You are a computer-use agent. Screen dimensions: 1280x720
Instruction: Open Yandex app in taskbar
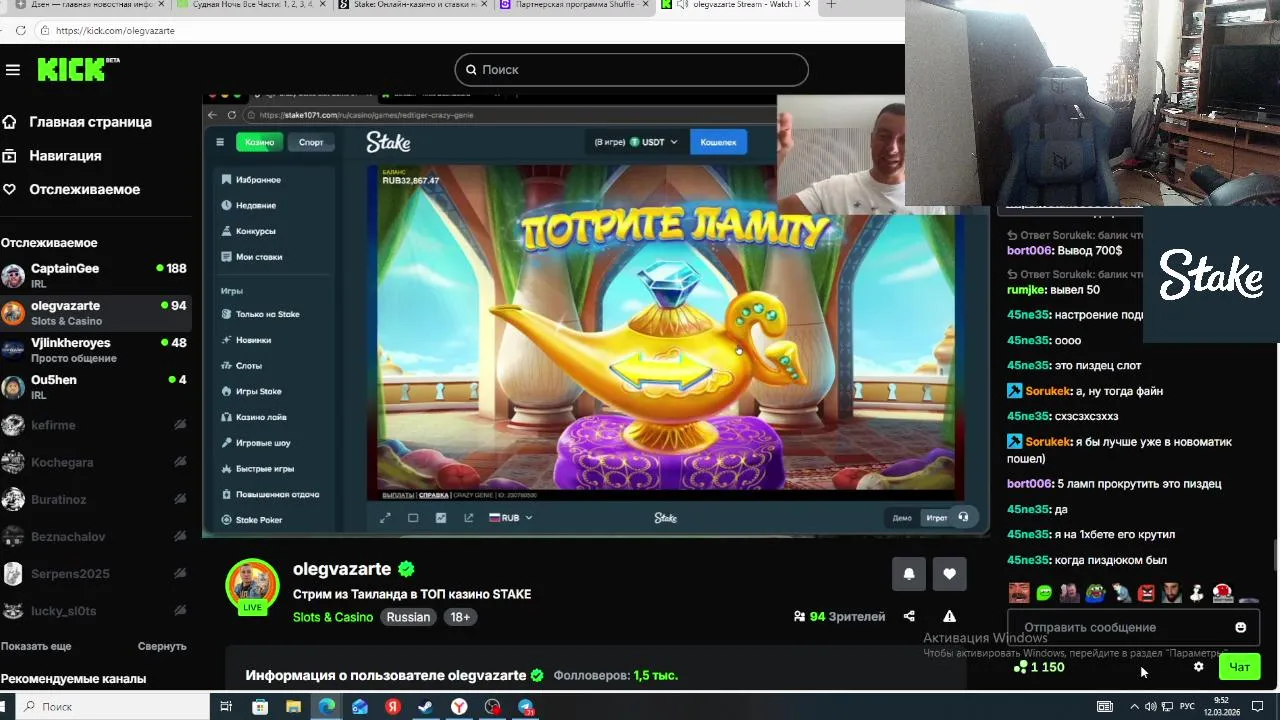393,706
